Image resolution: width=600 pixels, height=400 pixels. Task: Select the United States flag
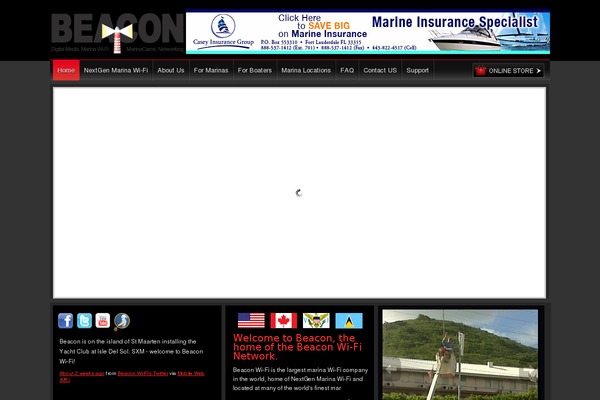[x=251, y=320]
